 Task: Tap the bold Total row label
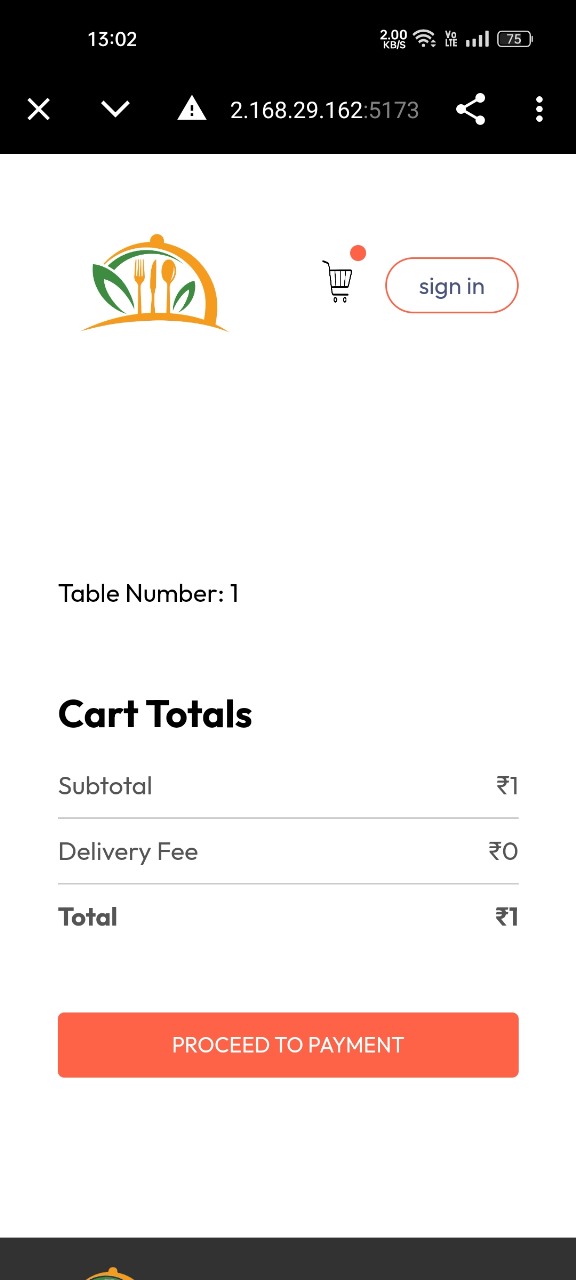88,917
